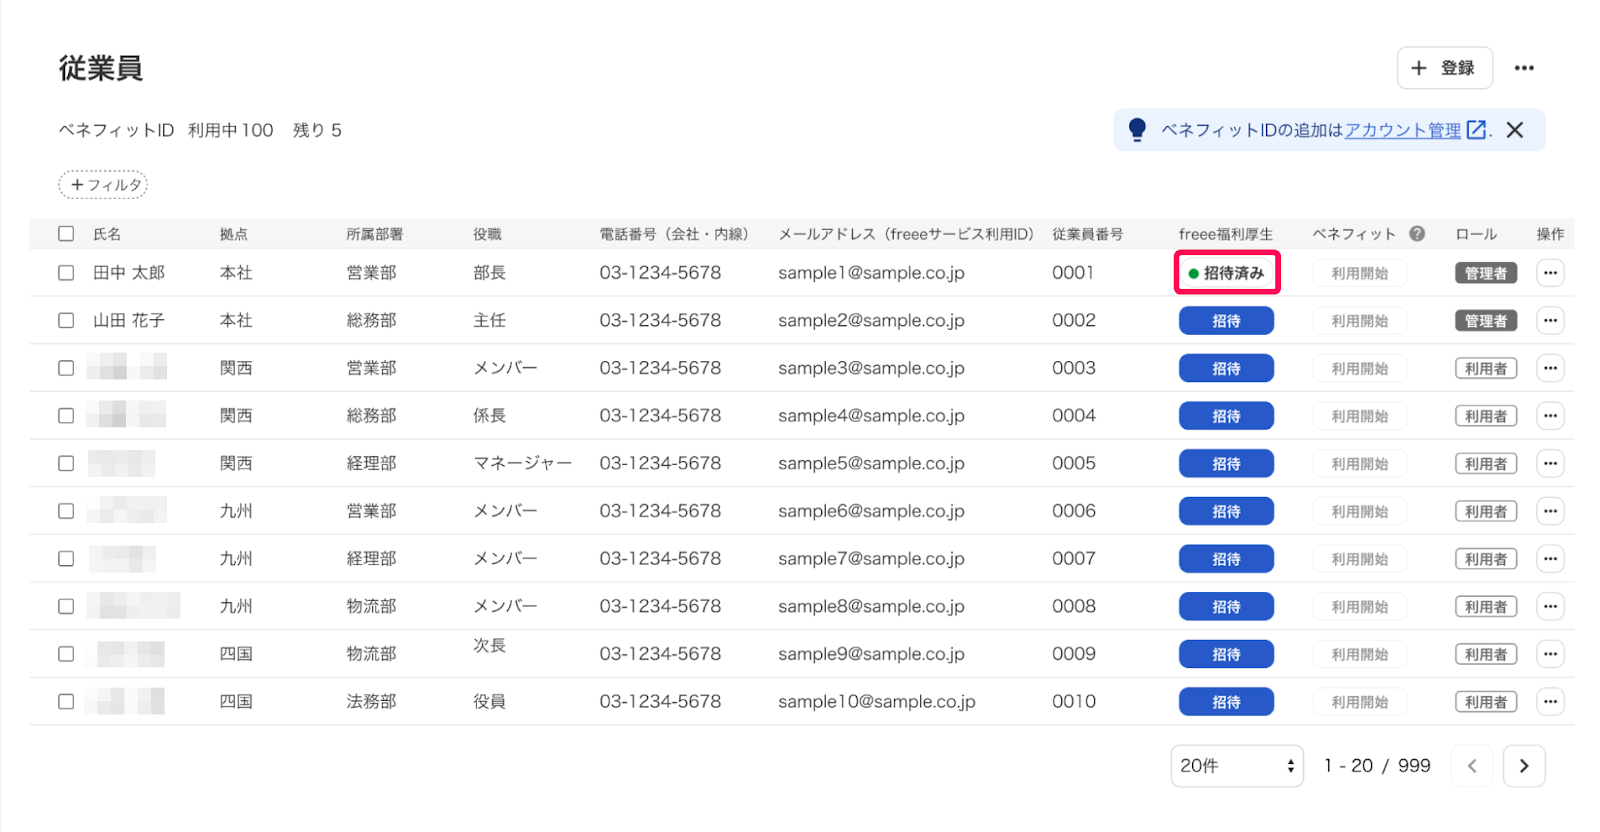The height and width of the screenshot is (832, 1600).
Task: Toggle the select-all checkbox in table header
Action: [66, 233]
